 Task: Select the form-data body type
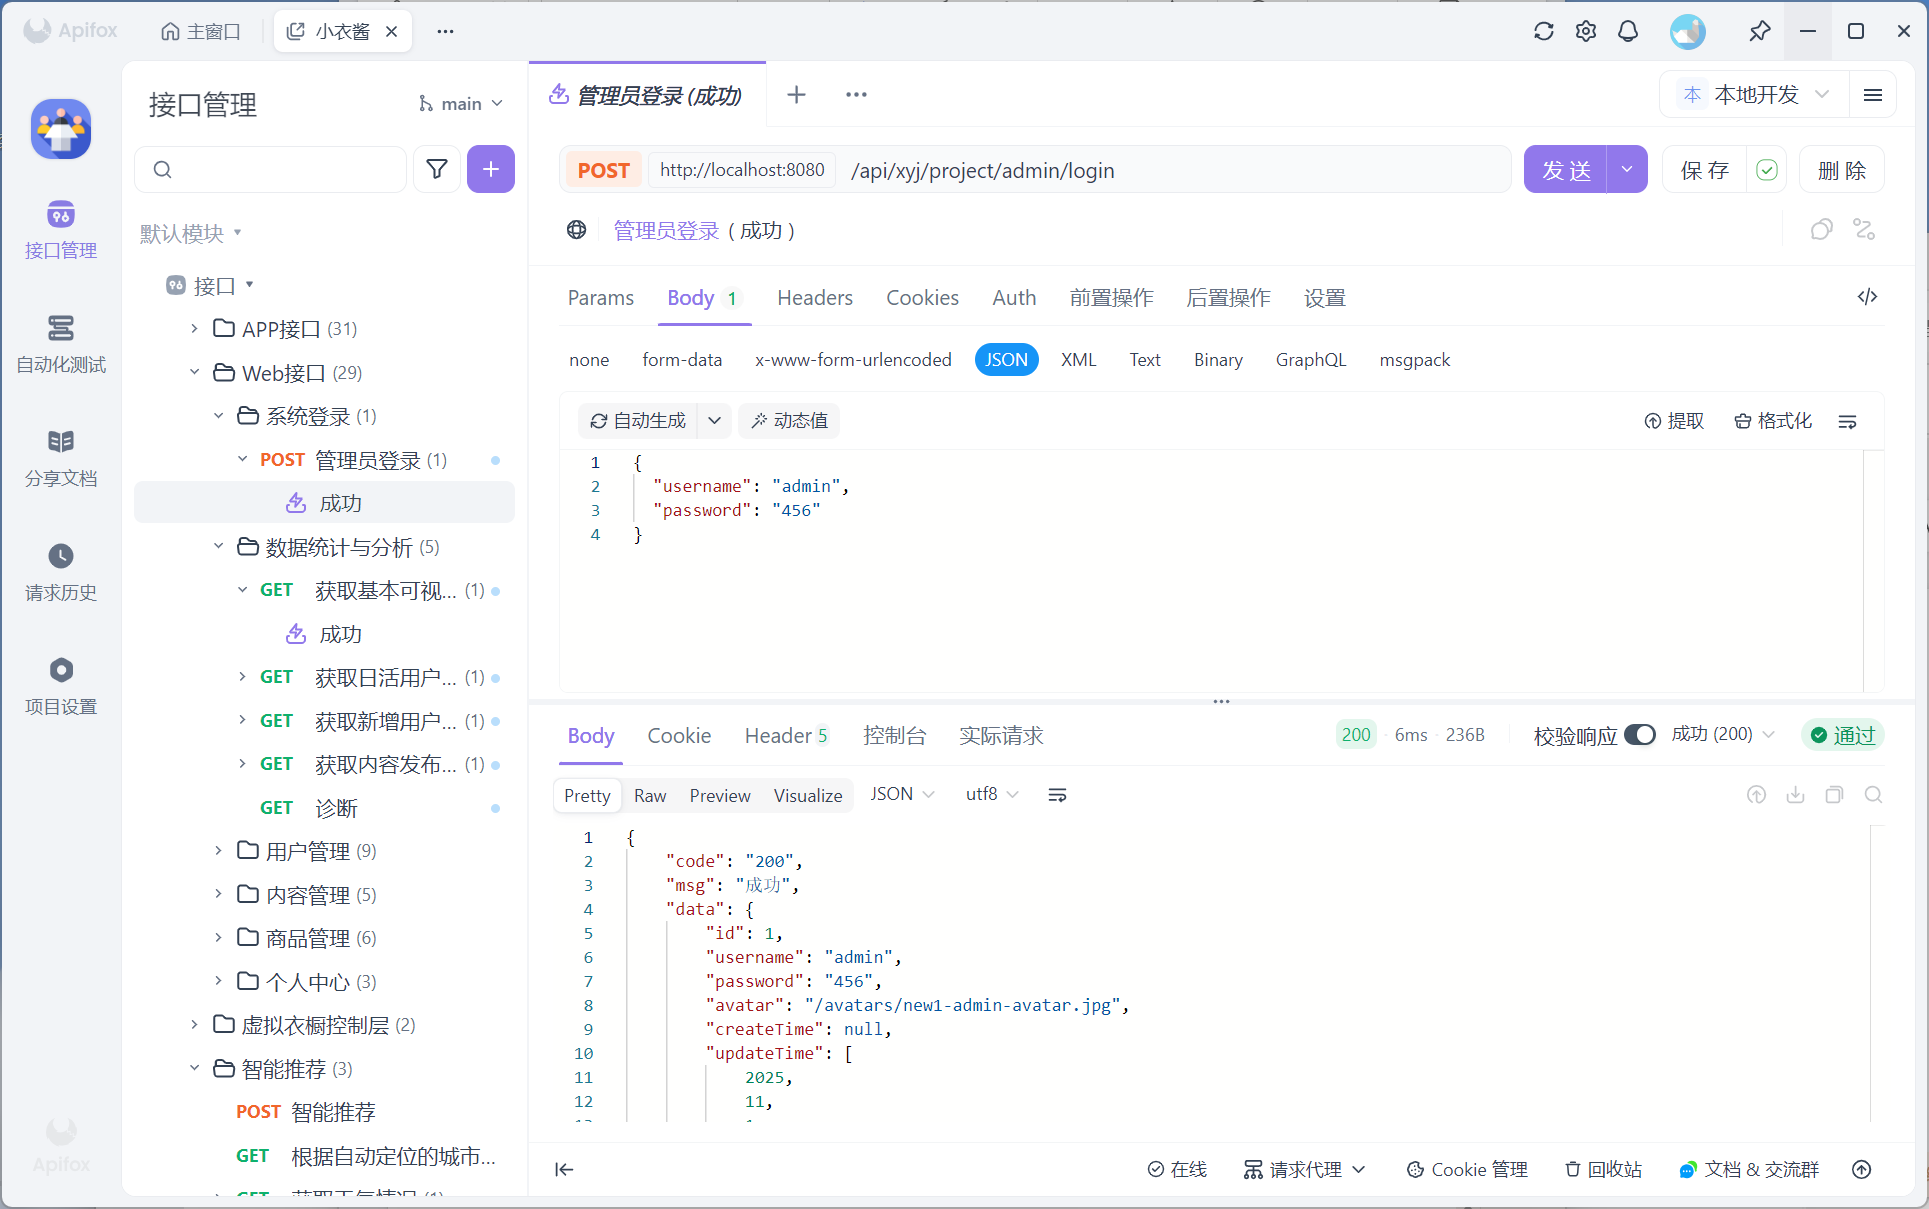pos(682,360)
